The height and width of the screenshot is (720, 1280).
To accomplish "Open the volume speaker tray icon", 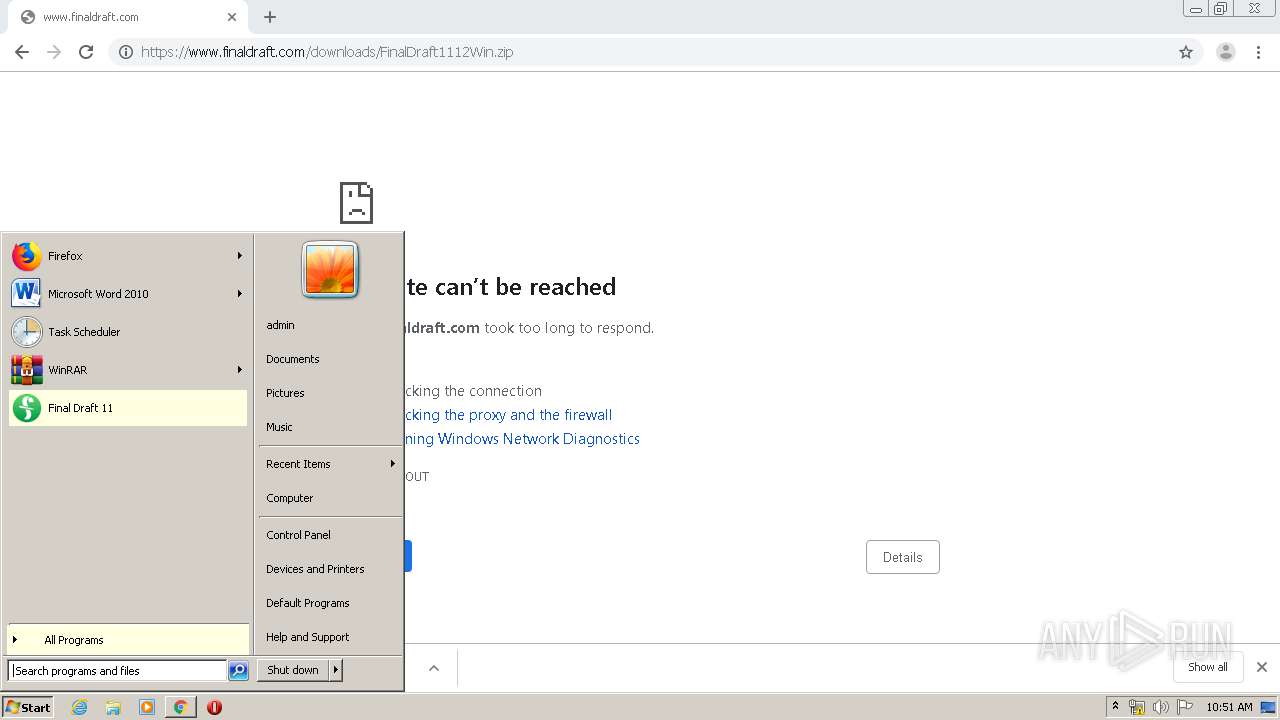I will coord(1161,707).
